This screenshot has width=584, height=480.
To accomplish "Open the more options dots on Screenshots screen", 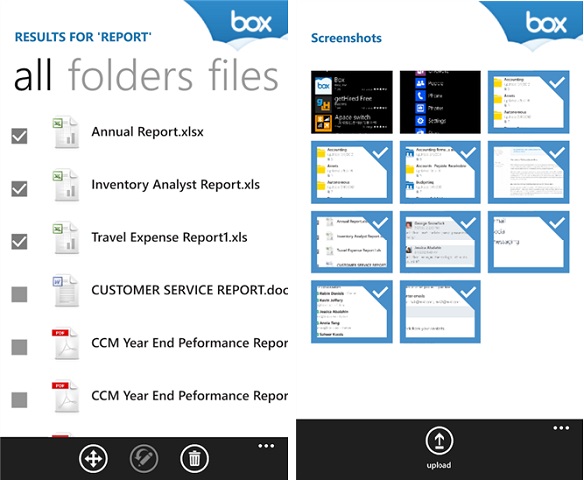I will tap(561, 428).
